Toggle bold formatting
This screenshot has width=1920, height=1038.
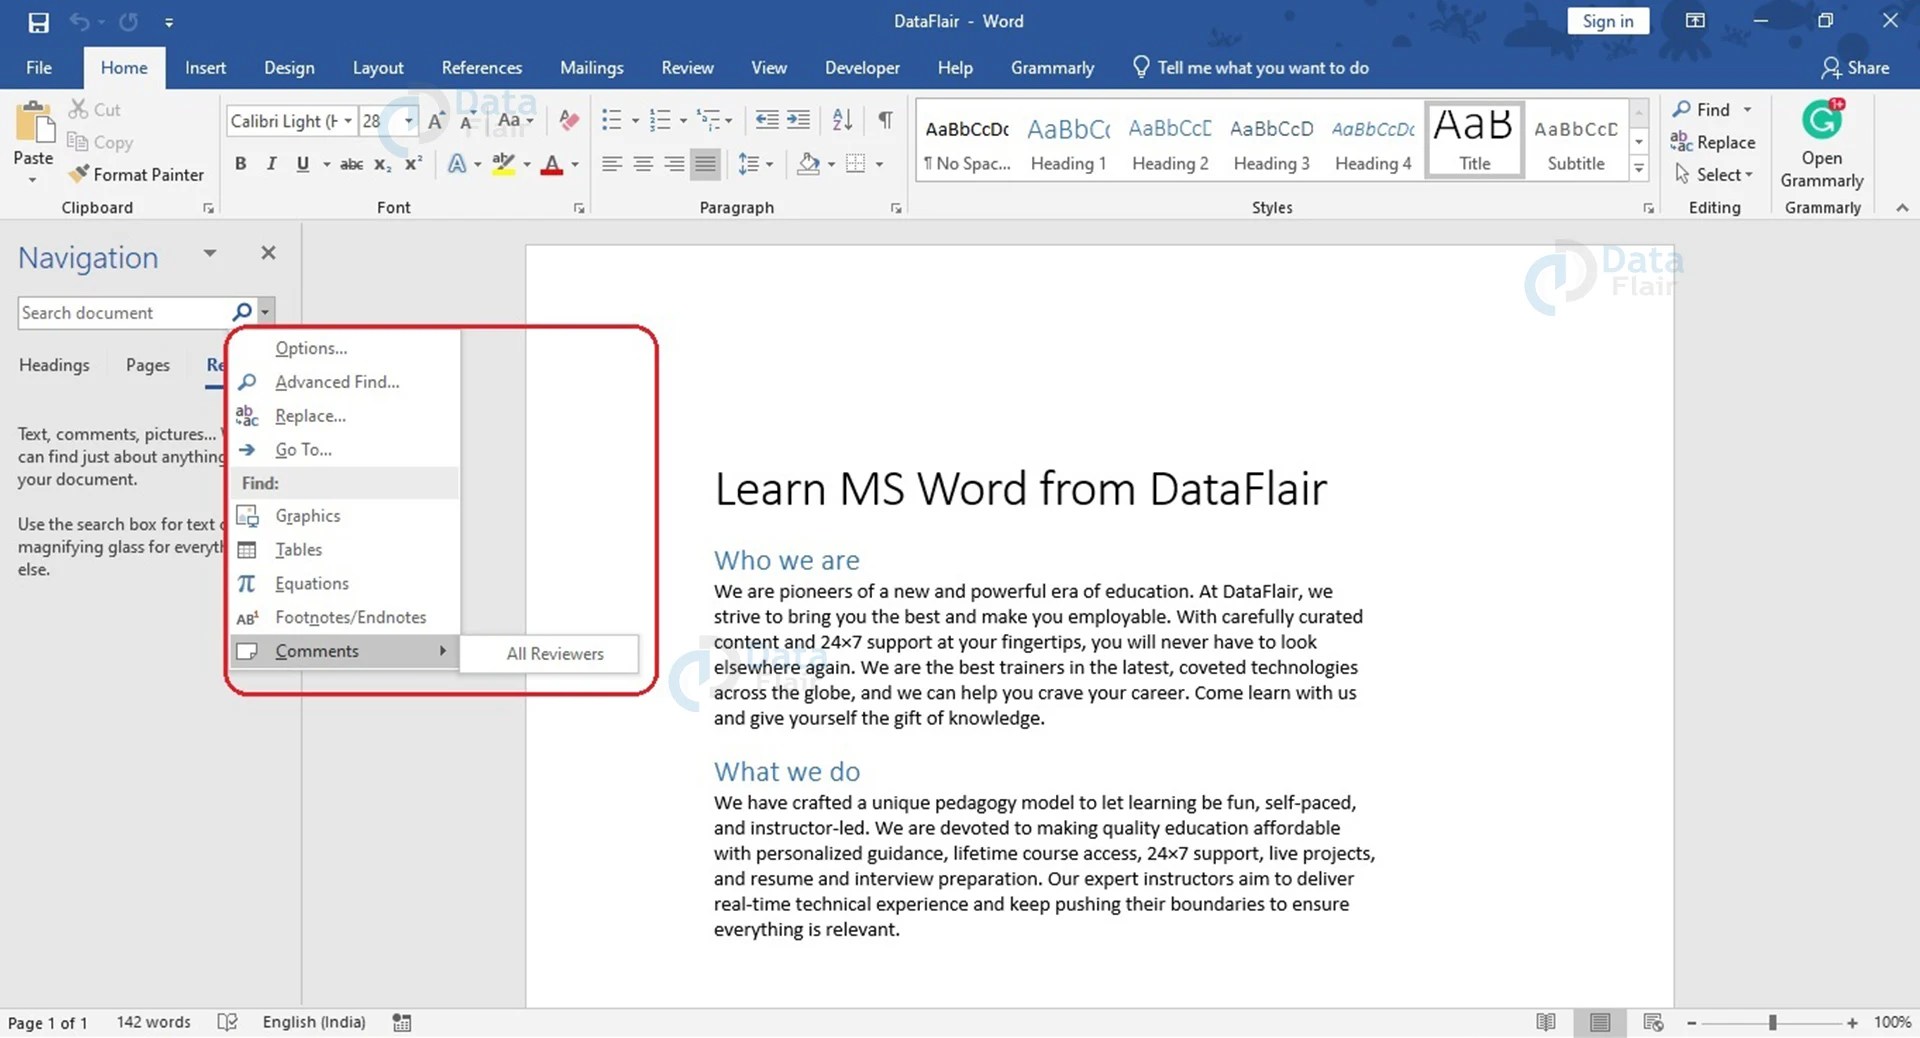[x=240, y=164]
